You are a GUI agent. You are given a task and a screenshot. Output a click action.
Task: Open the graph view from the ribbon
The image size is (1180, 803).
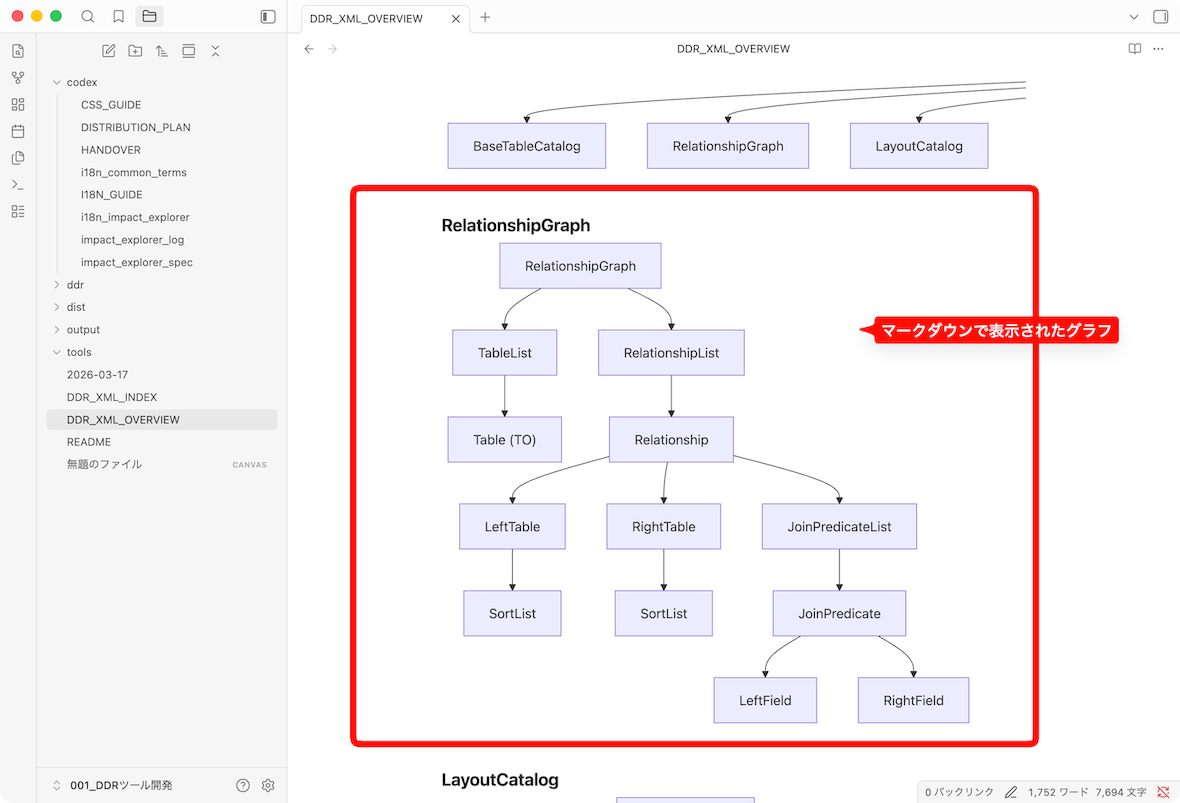[x=18, y=78]
